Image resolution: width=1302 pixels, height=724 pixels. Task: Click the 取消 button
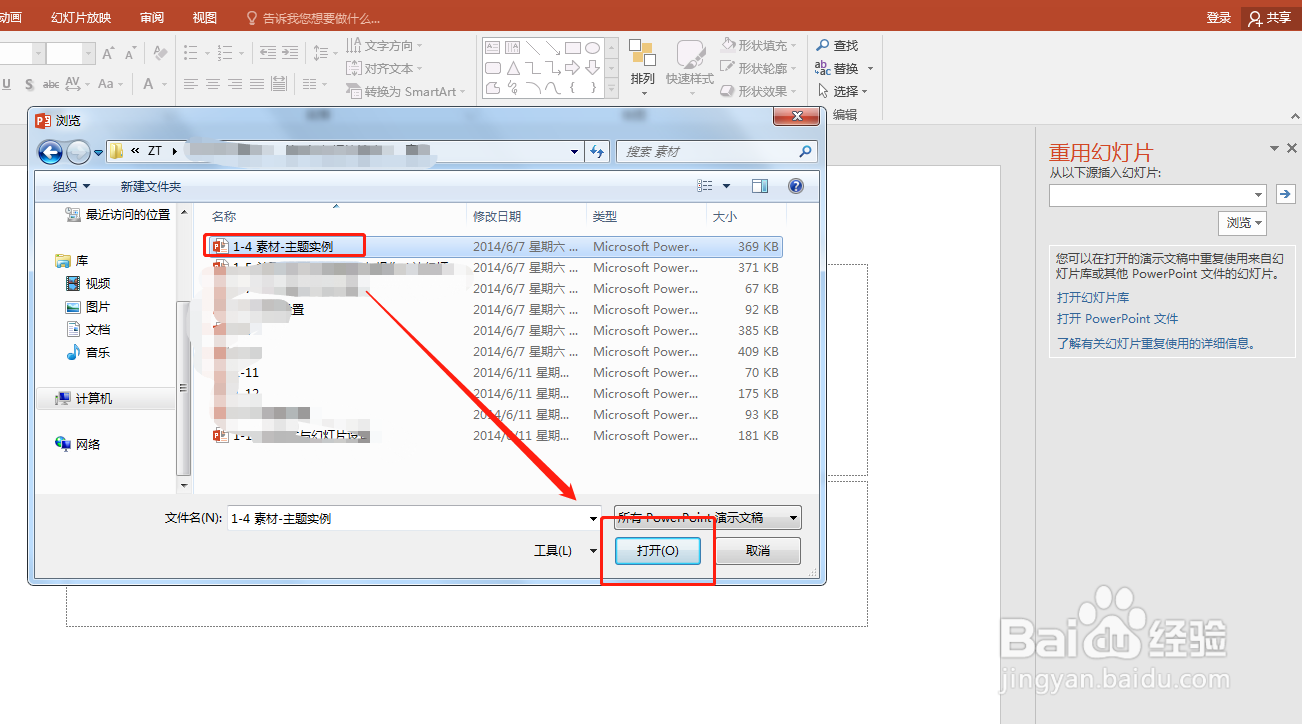(x=758, y=551)
